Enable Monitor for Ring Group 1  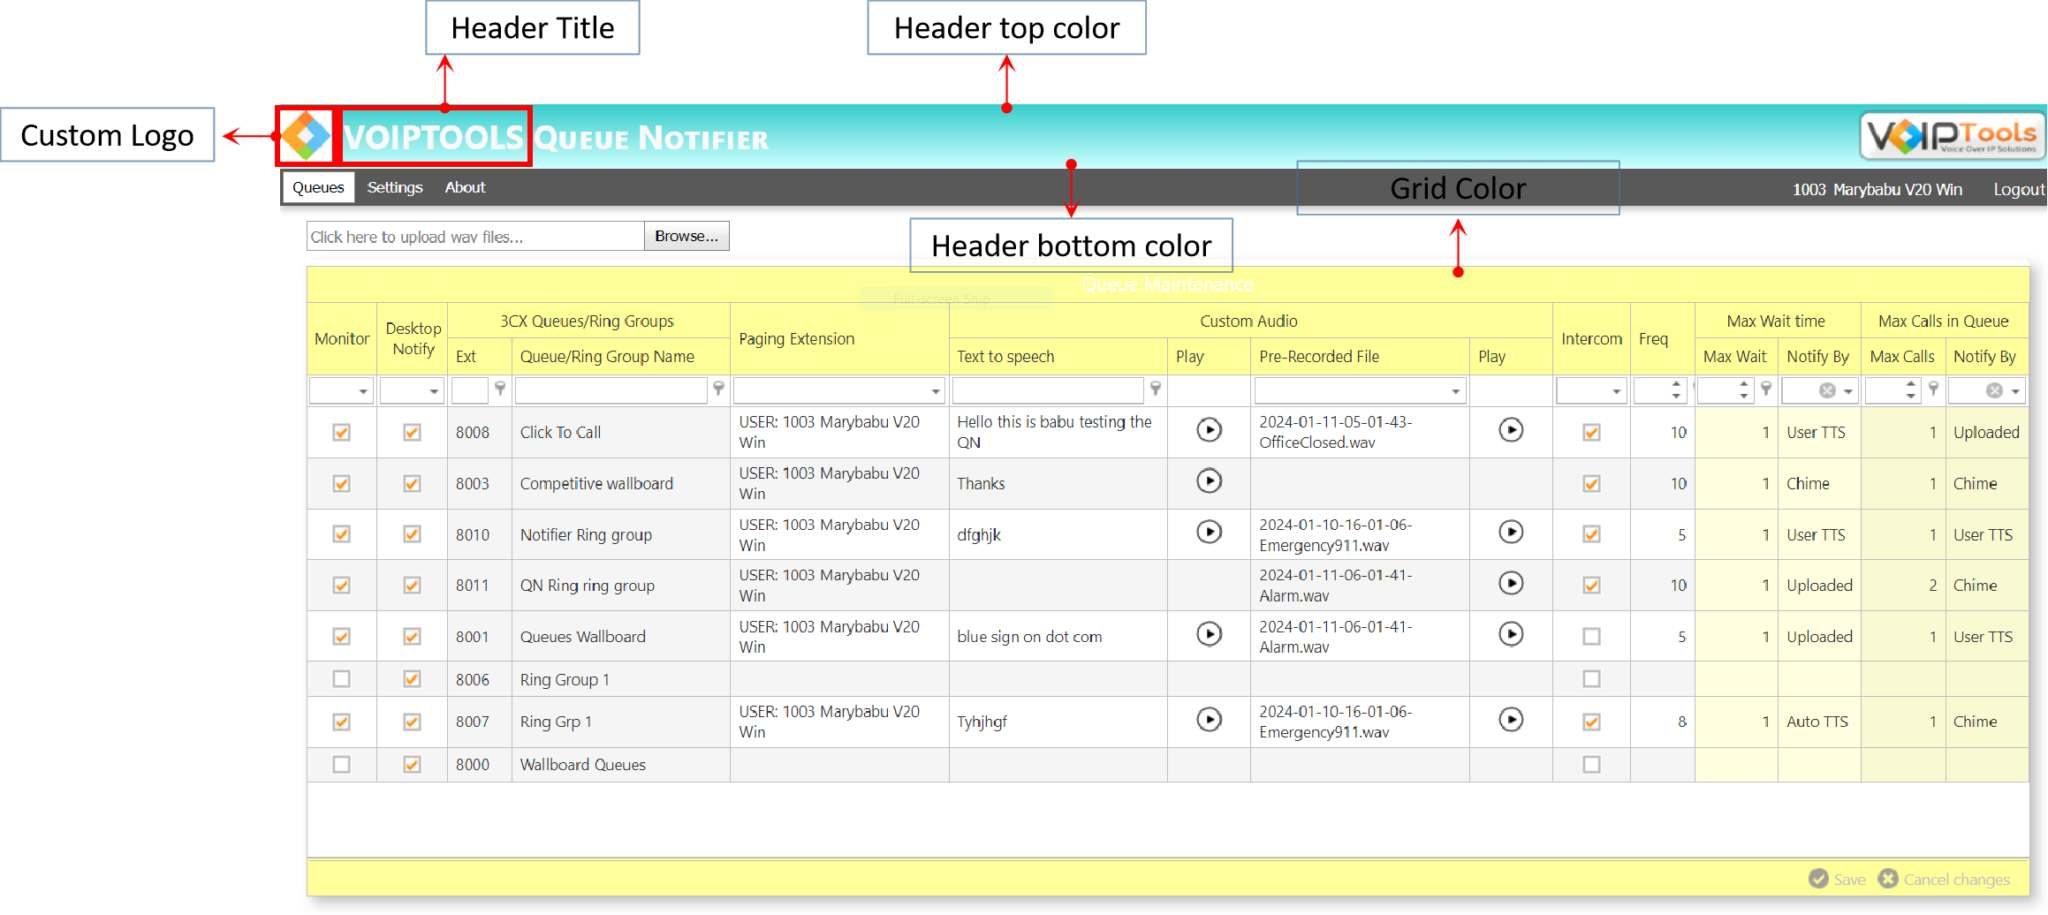[341, 678]
